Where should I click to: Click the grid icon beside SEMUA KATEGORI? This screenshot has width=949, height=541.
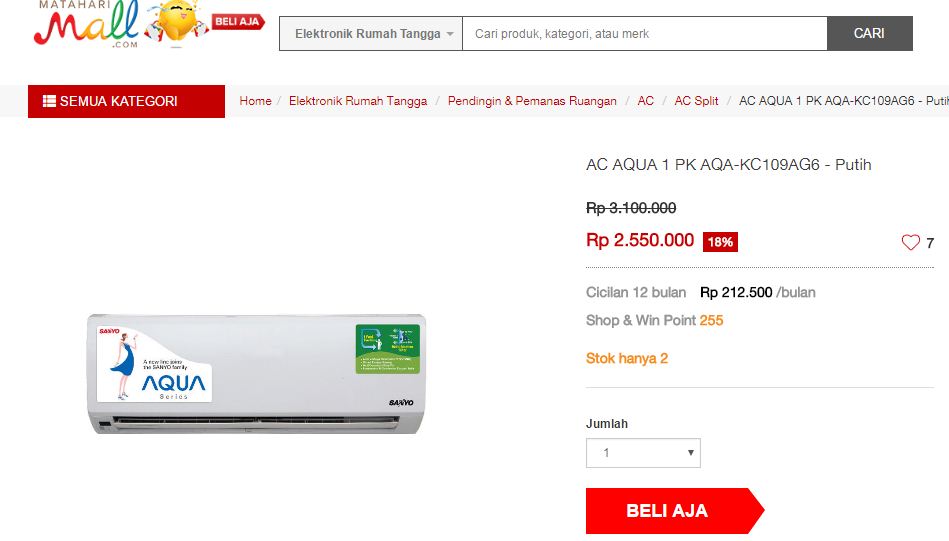click(49, 101)
